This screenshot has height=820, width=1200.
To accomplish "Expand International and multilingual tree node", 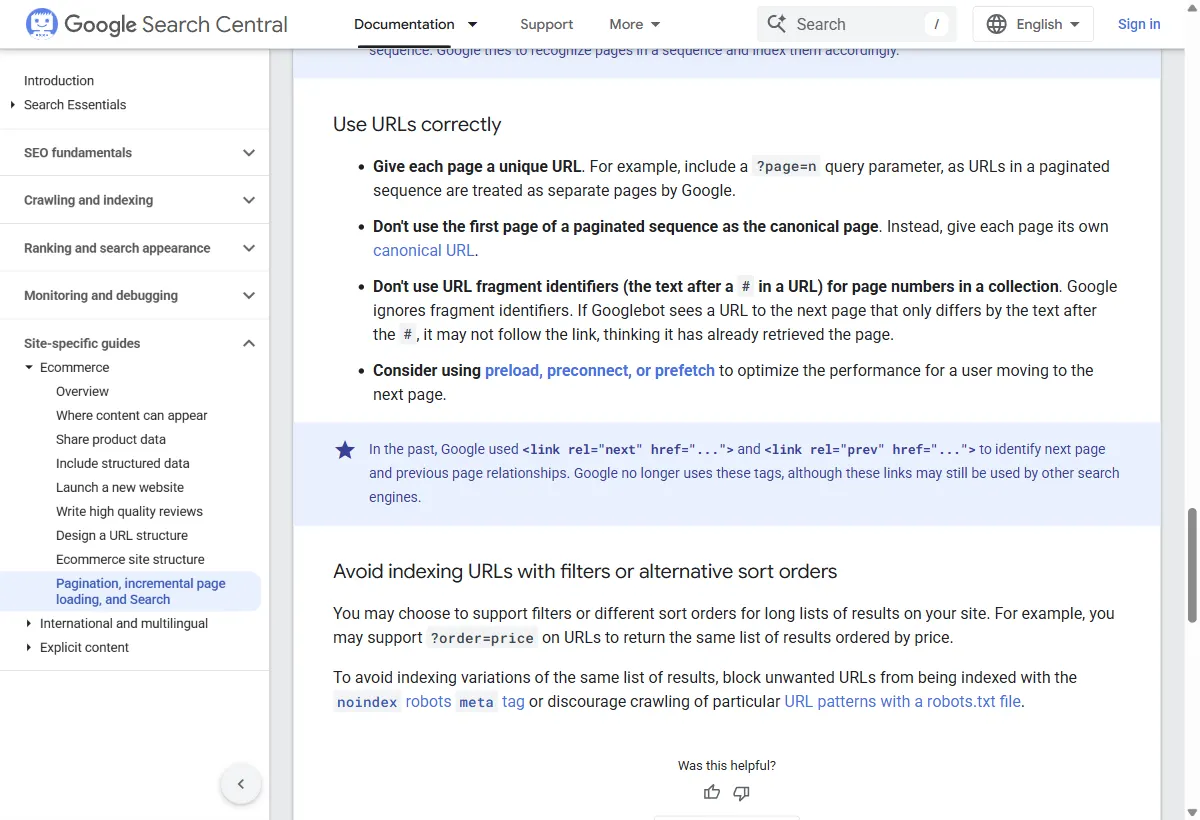I will pos(29,624).
